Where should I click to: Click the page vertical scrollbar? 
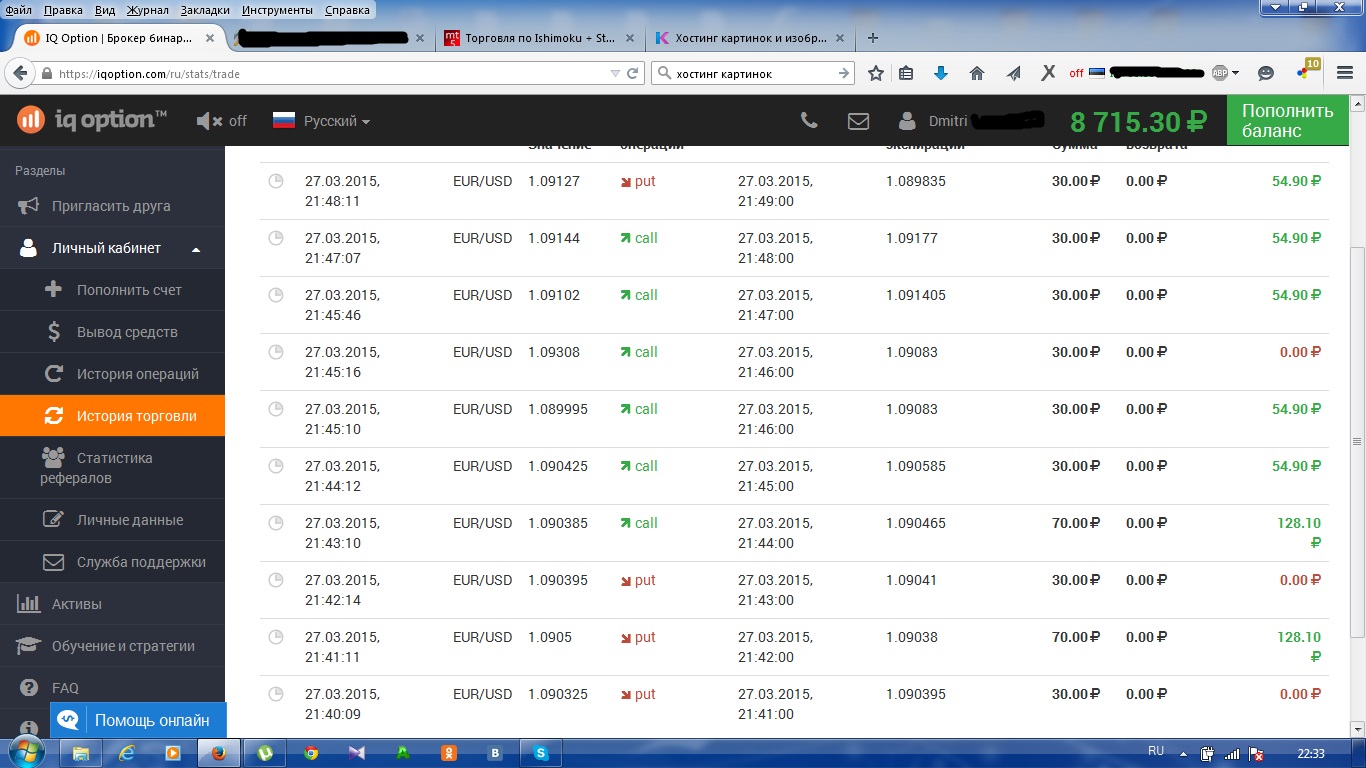click(1357, 441)
